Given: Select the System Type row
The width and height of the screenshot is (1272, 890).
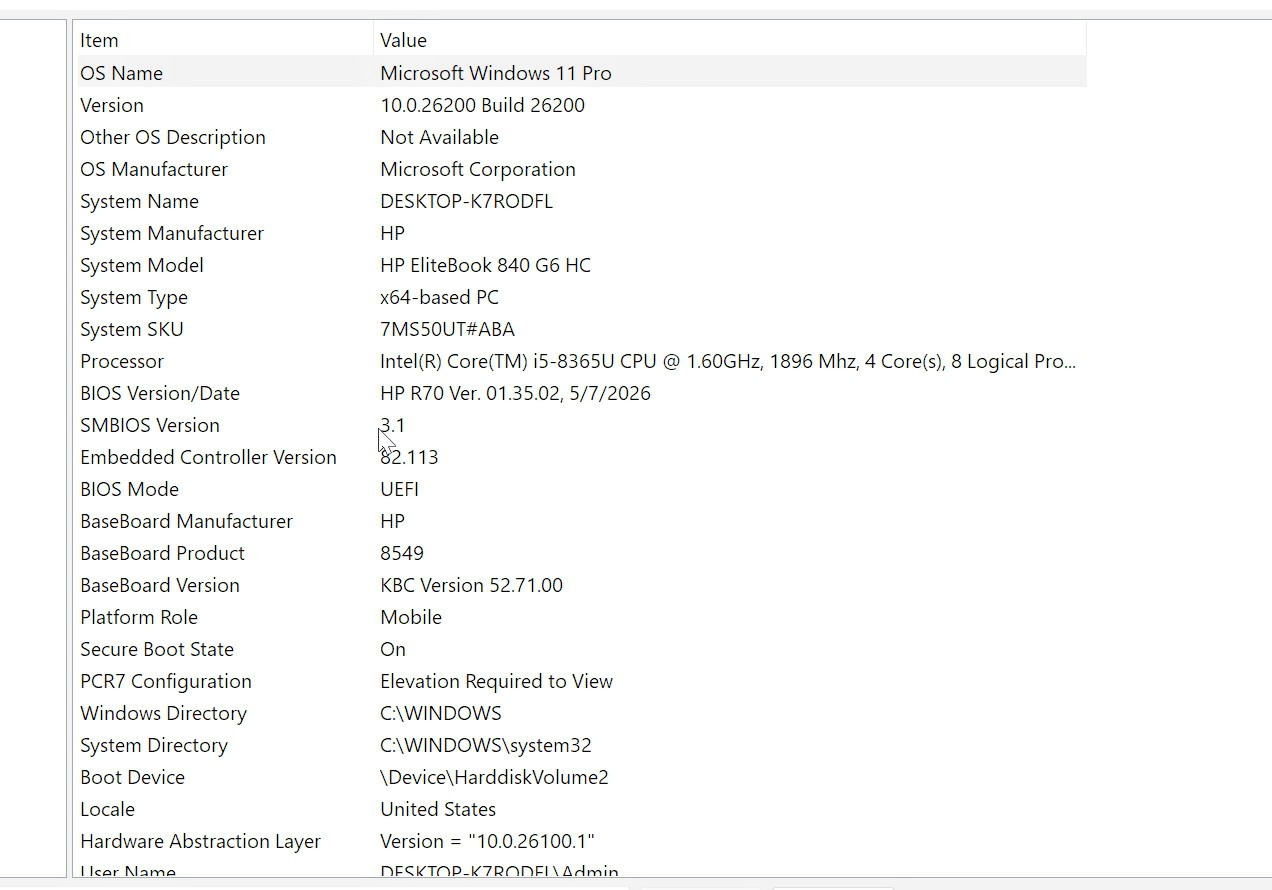Looking at the screenshot, I should (x=582, y=297).
